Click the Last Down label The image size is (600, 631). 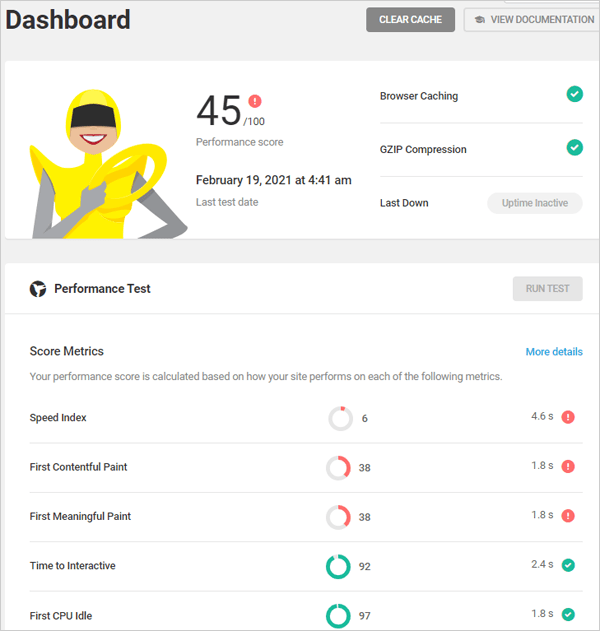(x=404, y=203)
